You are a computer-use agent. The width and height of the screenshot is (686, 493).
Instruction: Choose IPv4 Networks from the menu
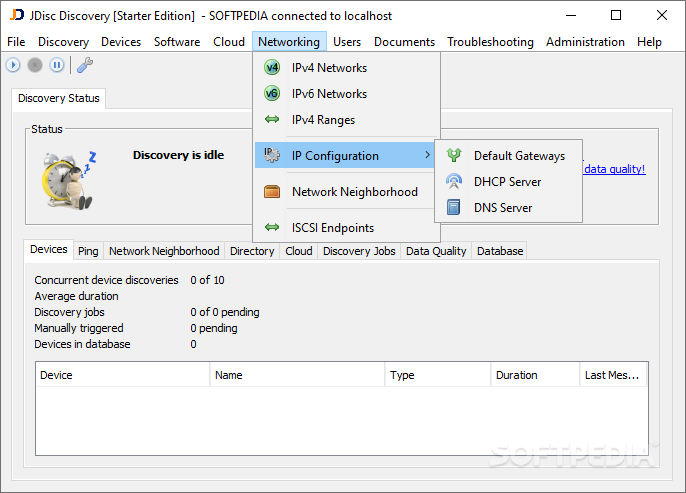[347, 68]
